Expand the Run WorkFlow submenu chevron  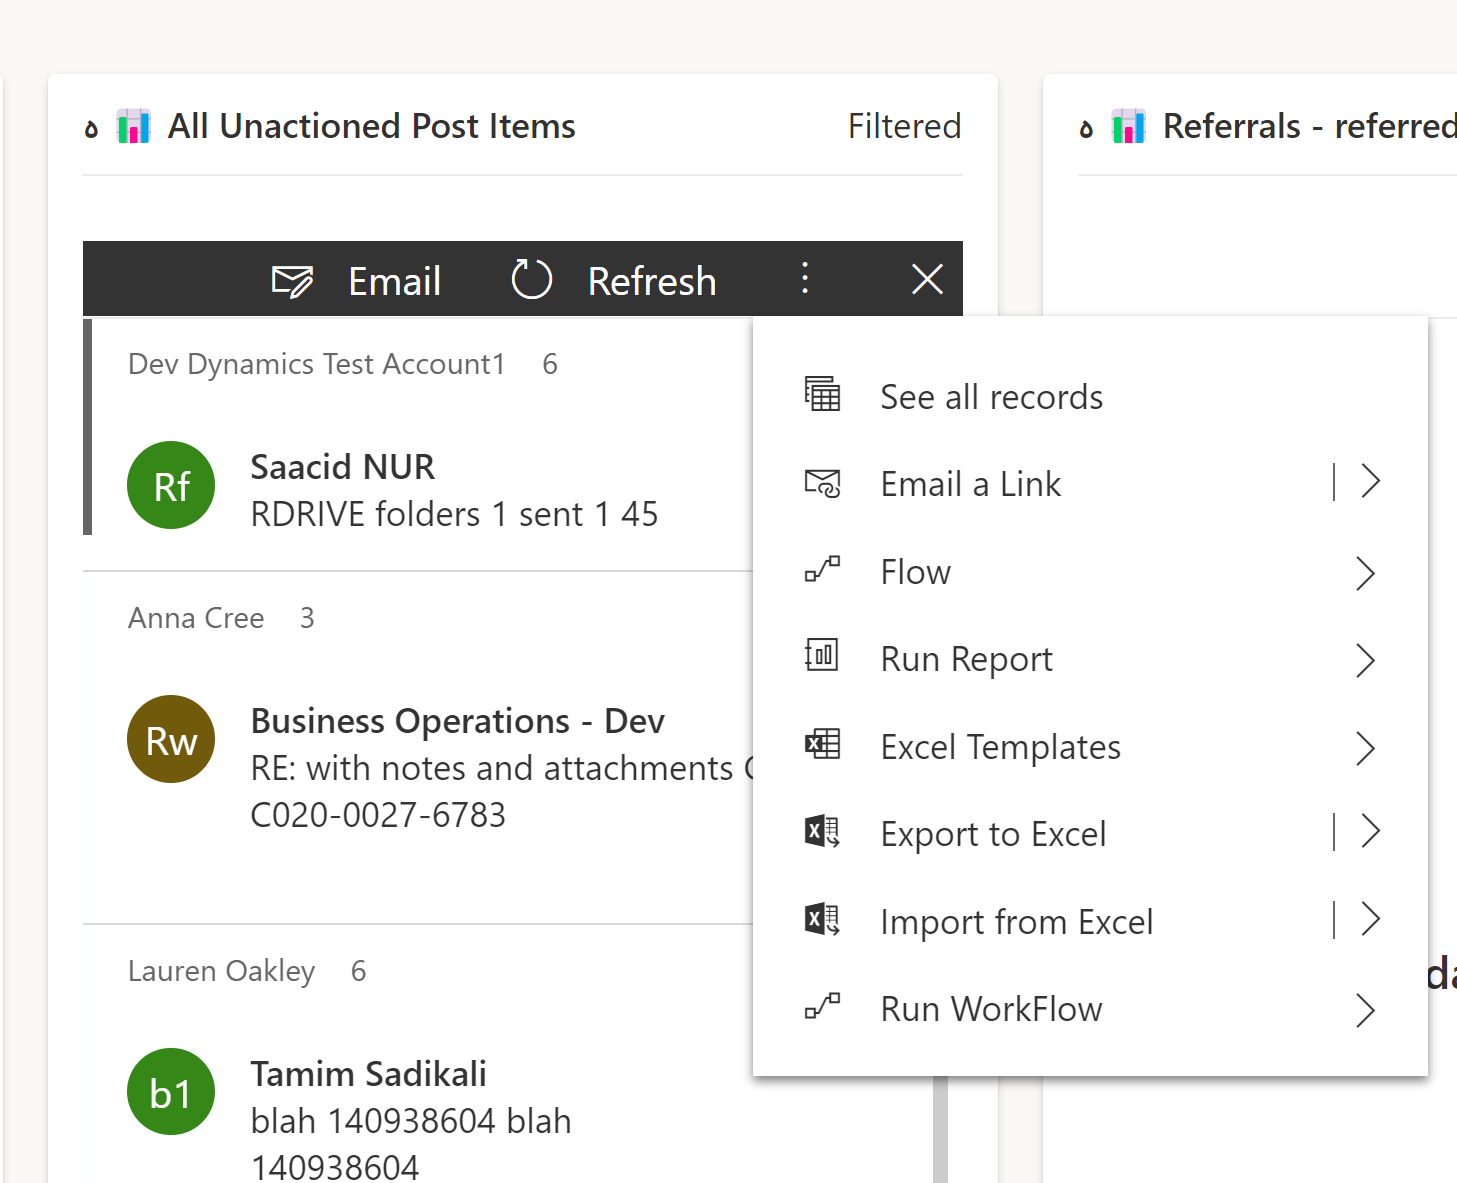(x=1366, y=1010)
